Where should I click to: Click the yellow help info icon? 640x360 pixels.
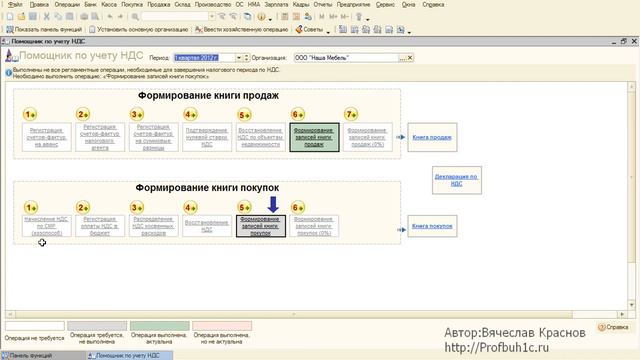point(261,17)
